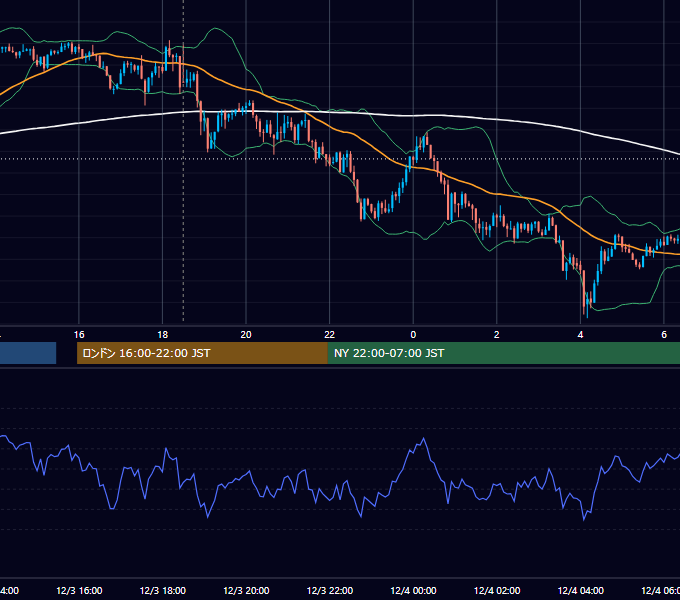Click the '12/4 02:00' date label
Viewport: 680px width, 600px height.
point(497,590)
